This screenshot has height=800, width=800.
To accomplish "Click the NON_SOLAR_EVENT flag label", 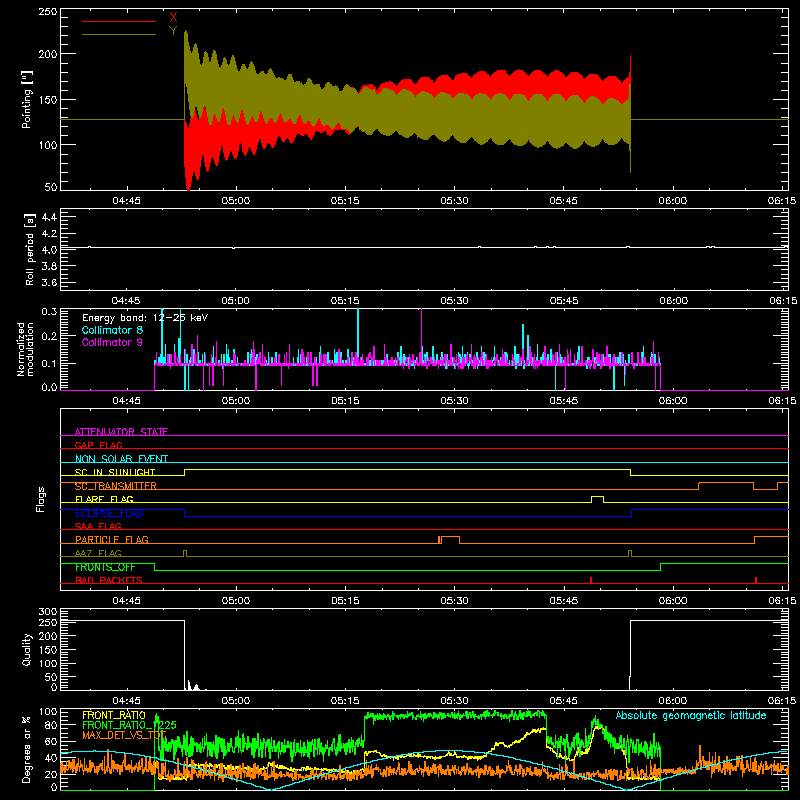I will [121, 459].
